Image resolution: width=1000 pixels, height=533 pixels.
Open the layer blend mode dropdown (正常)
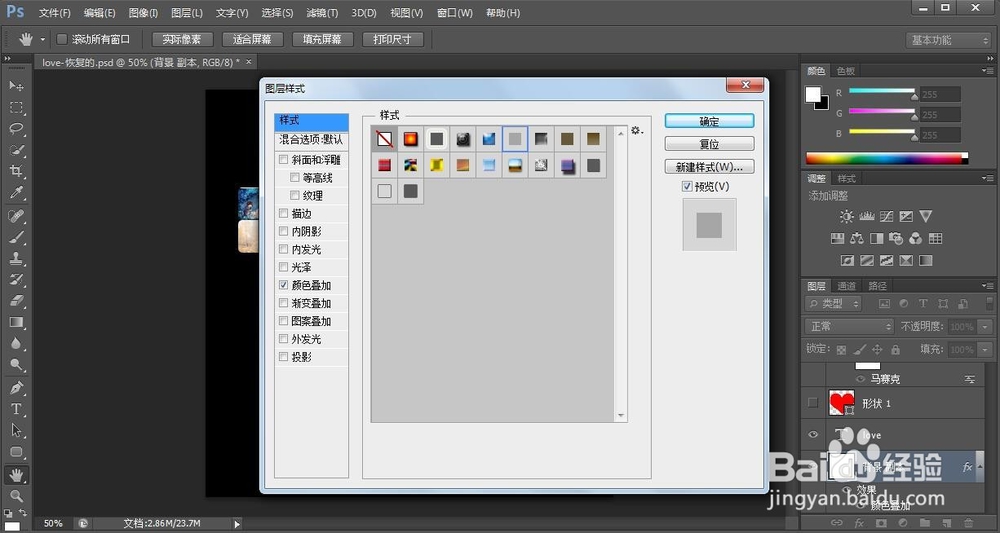tap(849, 326)
